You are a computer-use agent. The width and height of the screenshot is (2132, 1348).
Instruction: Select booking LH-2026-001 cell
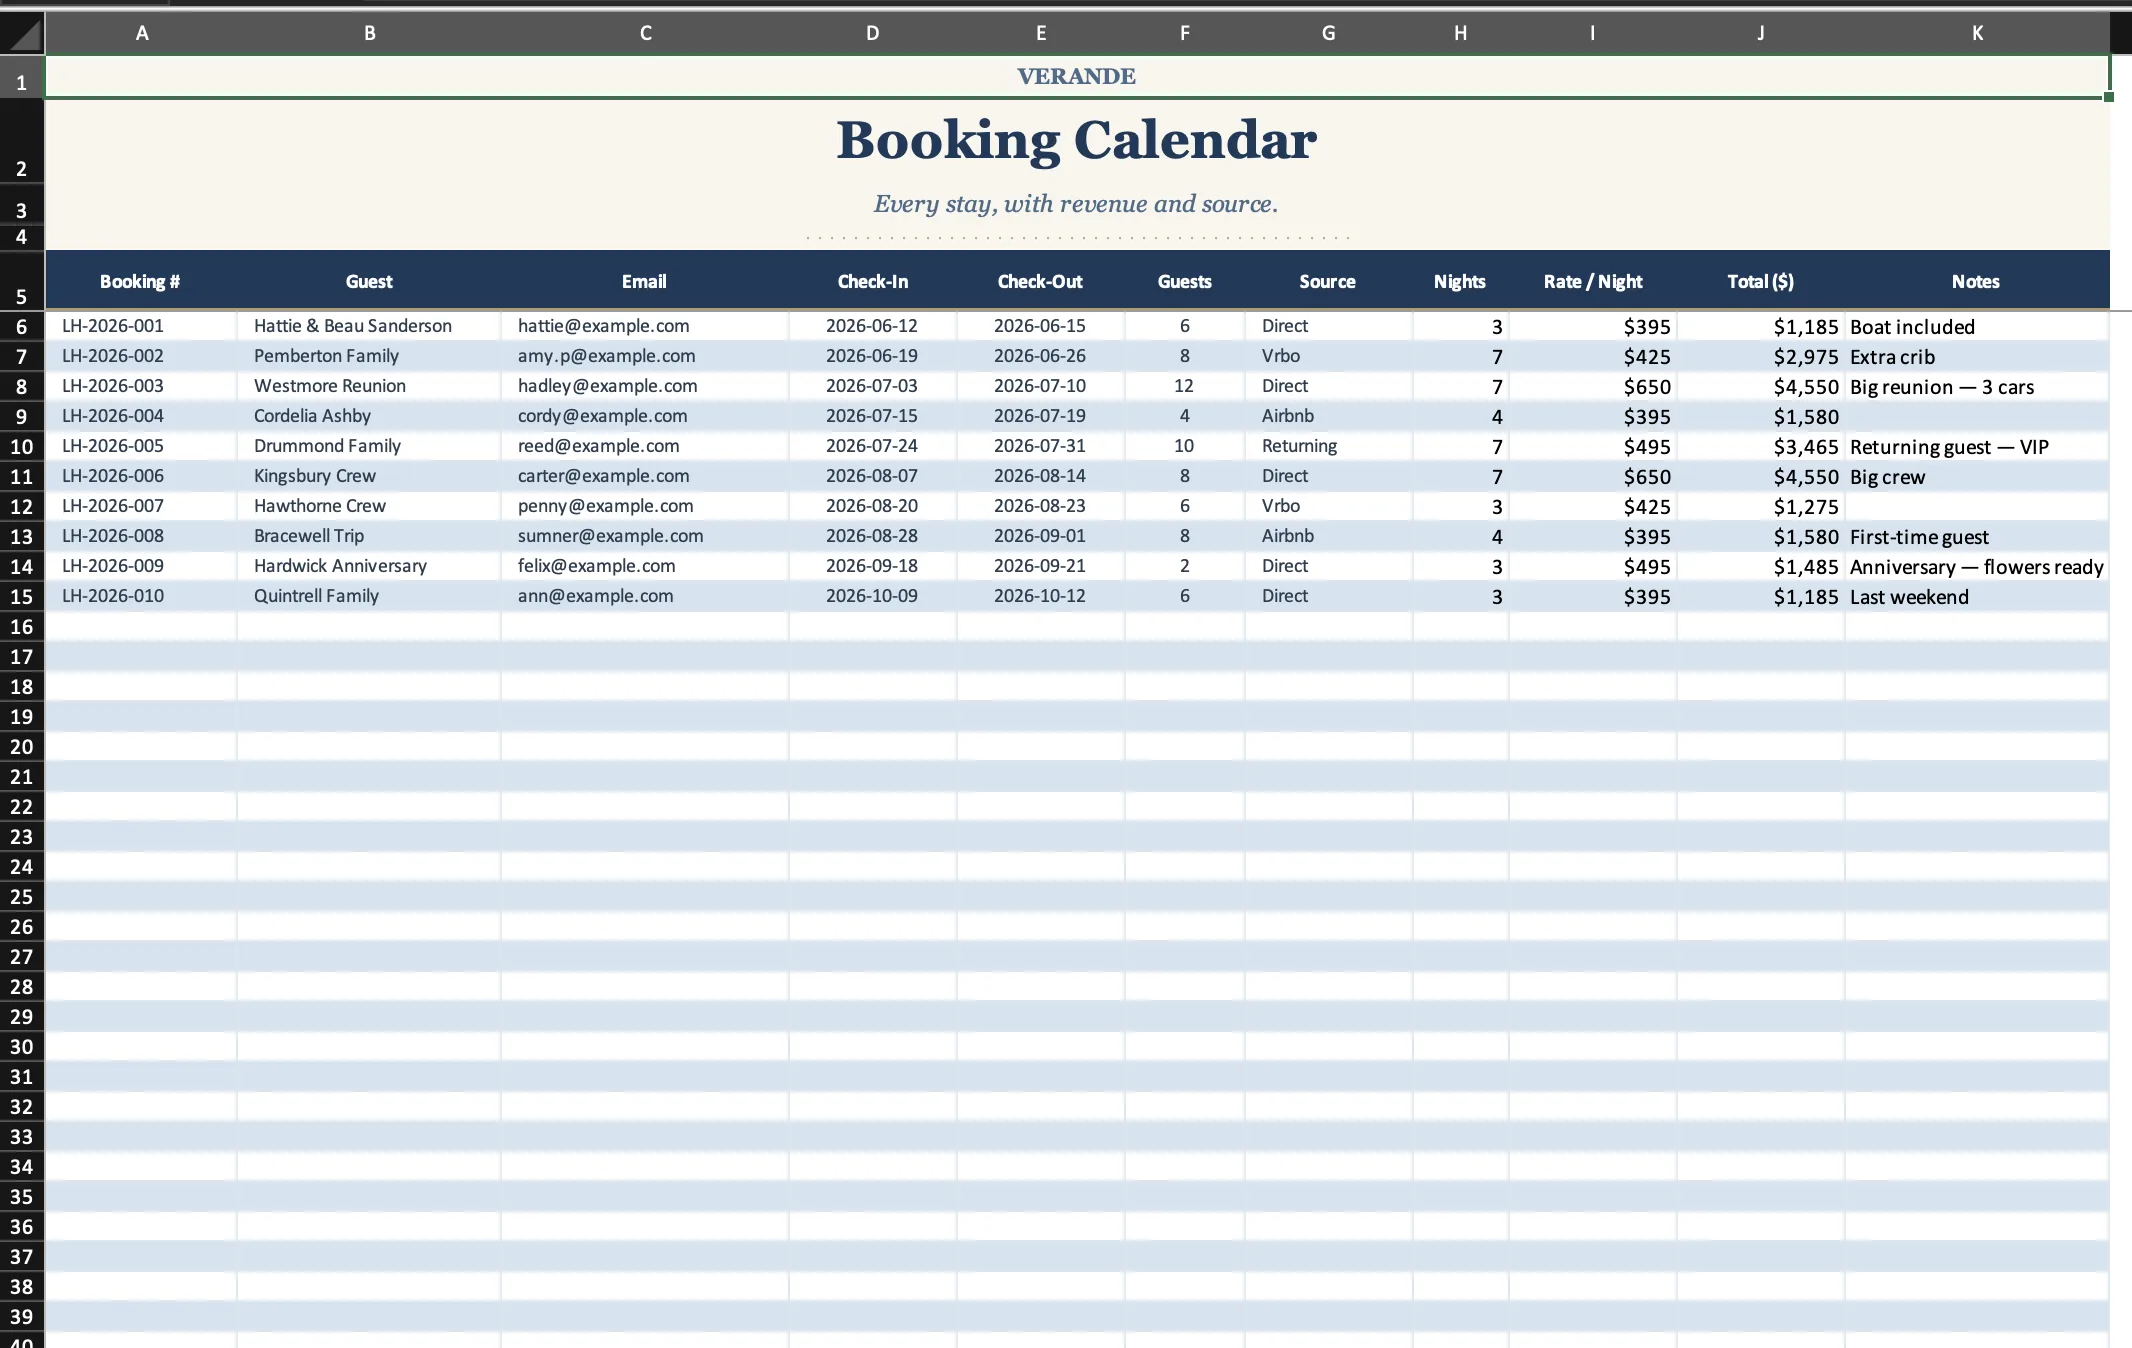(141, 326)
